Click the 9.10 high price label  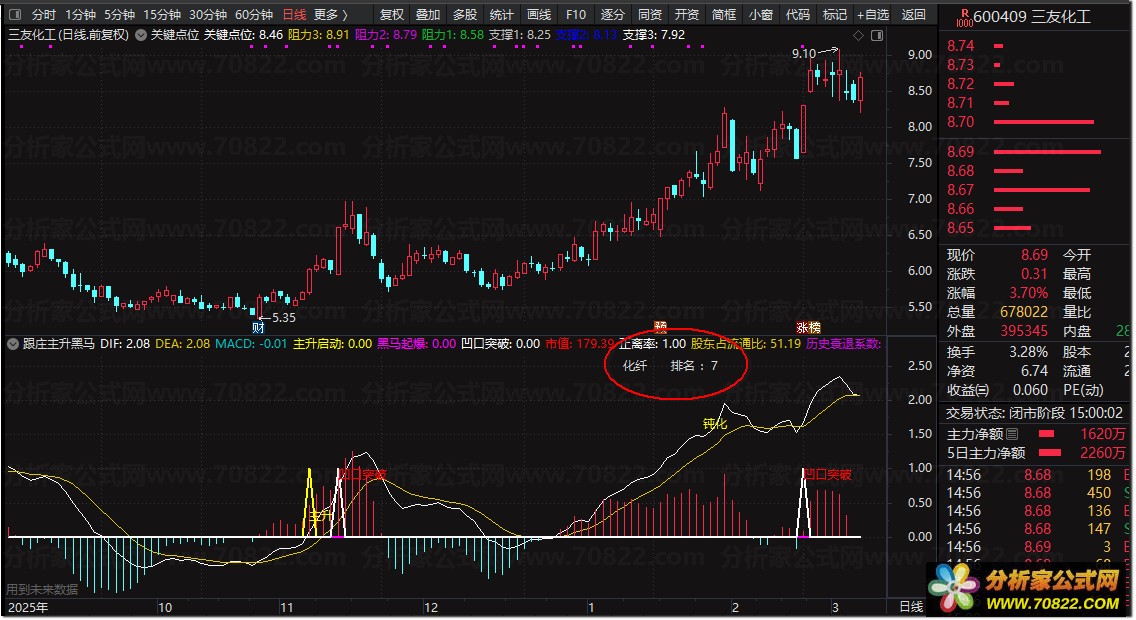point(803,54)
